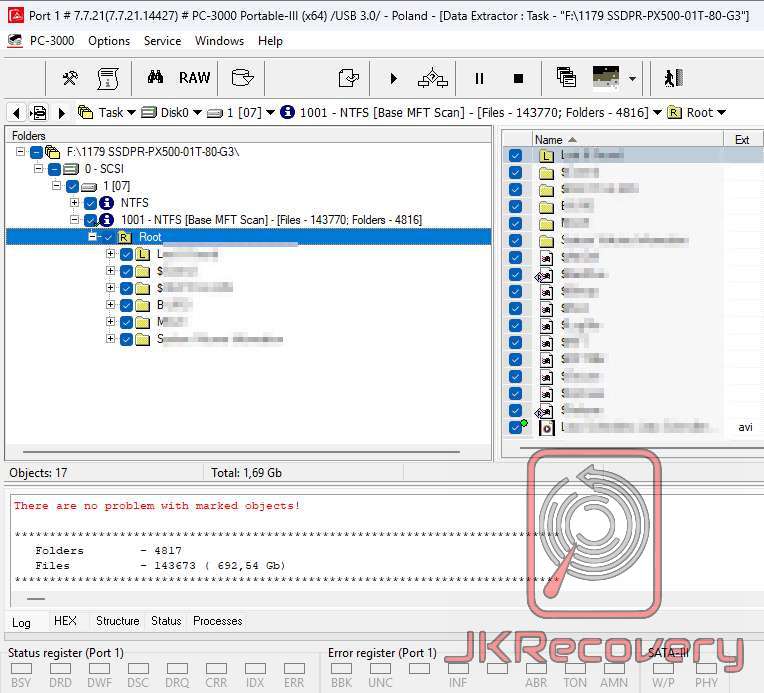764x693 pixels.
Task: Select the 1001 - NTFS Base MFT Scan tree item
Action: (x=270, y=220)
